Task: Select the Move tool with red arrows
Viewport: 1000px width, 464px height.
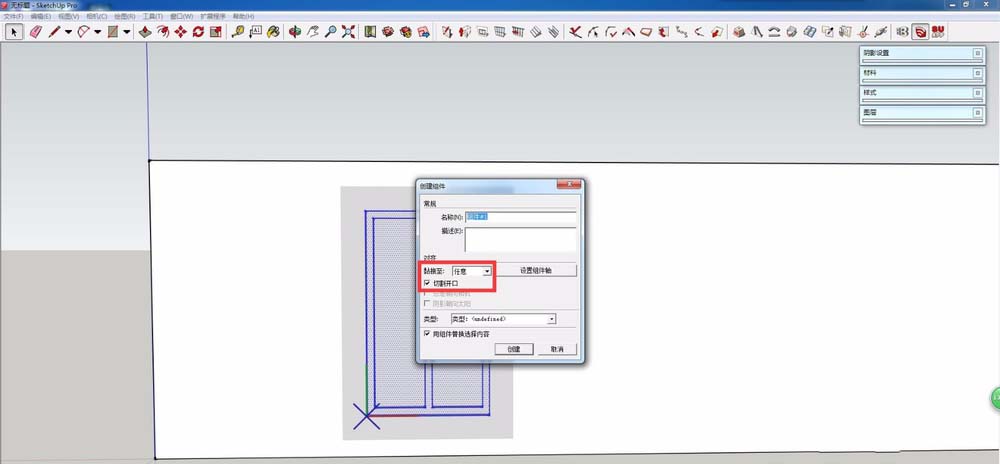Action: [180, 32]
